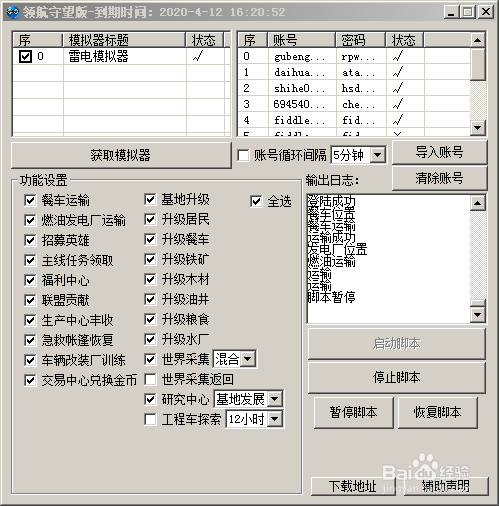Toggle the 世界采集 checkbox
The image size is (499, 506).
coord(150,359)
